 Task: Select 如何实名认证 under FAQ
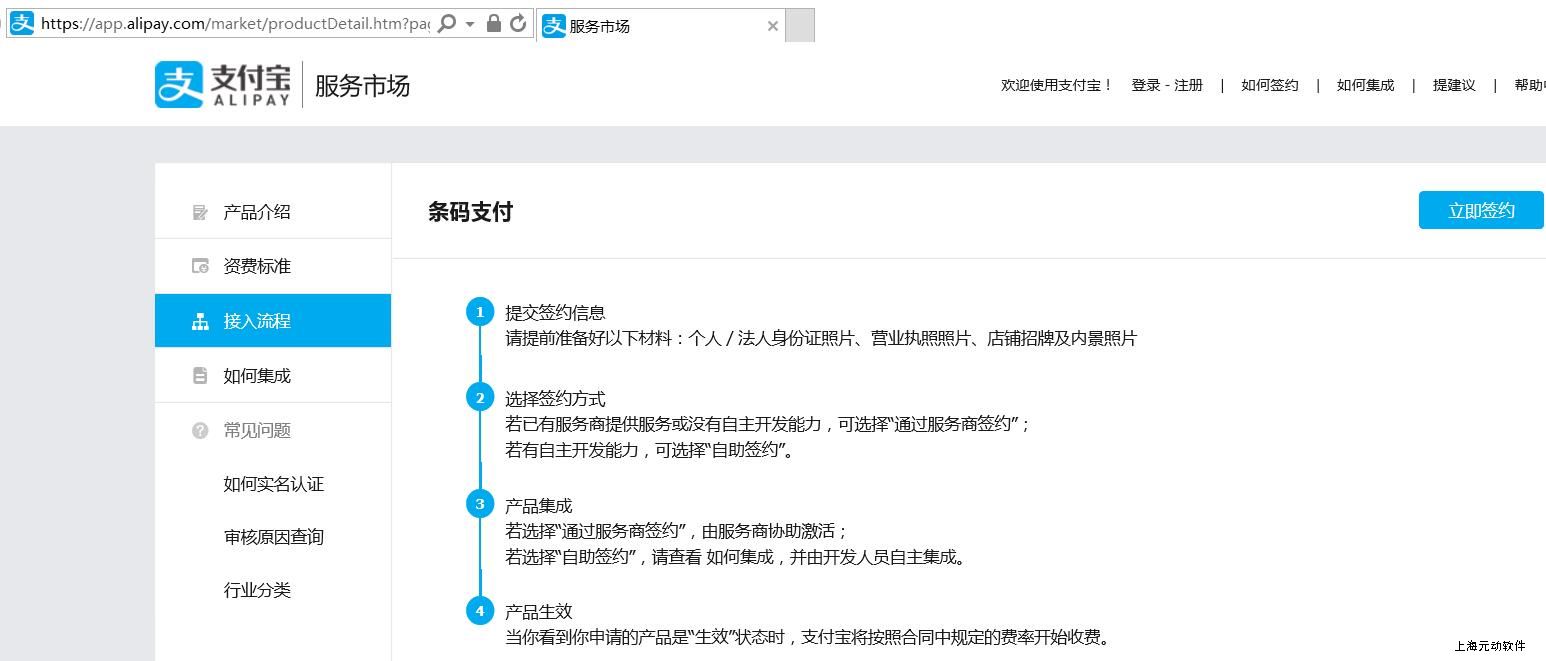point(273,484)
